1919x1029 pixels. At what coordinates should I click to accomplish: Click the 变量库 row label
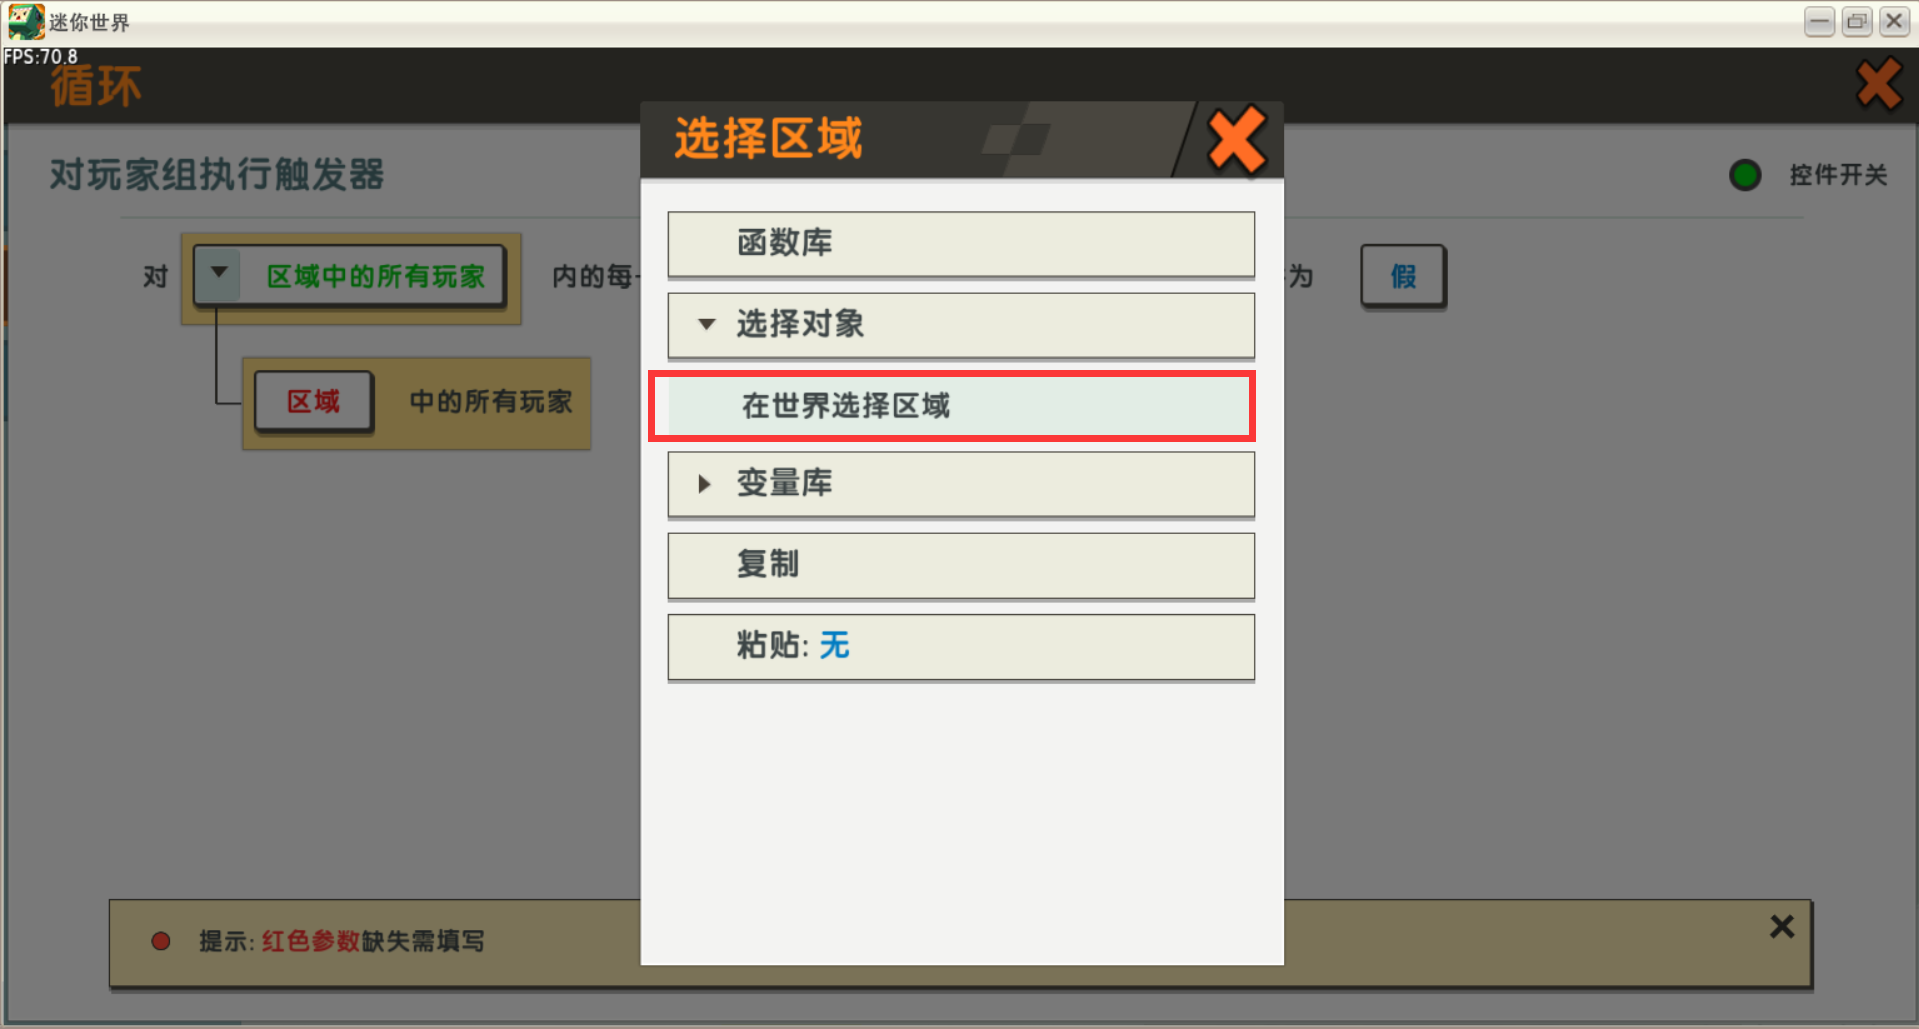coord(784,484)
